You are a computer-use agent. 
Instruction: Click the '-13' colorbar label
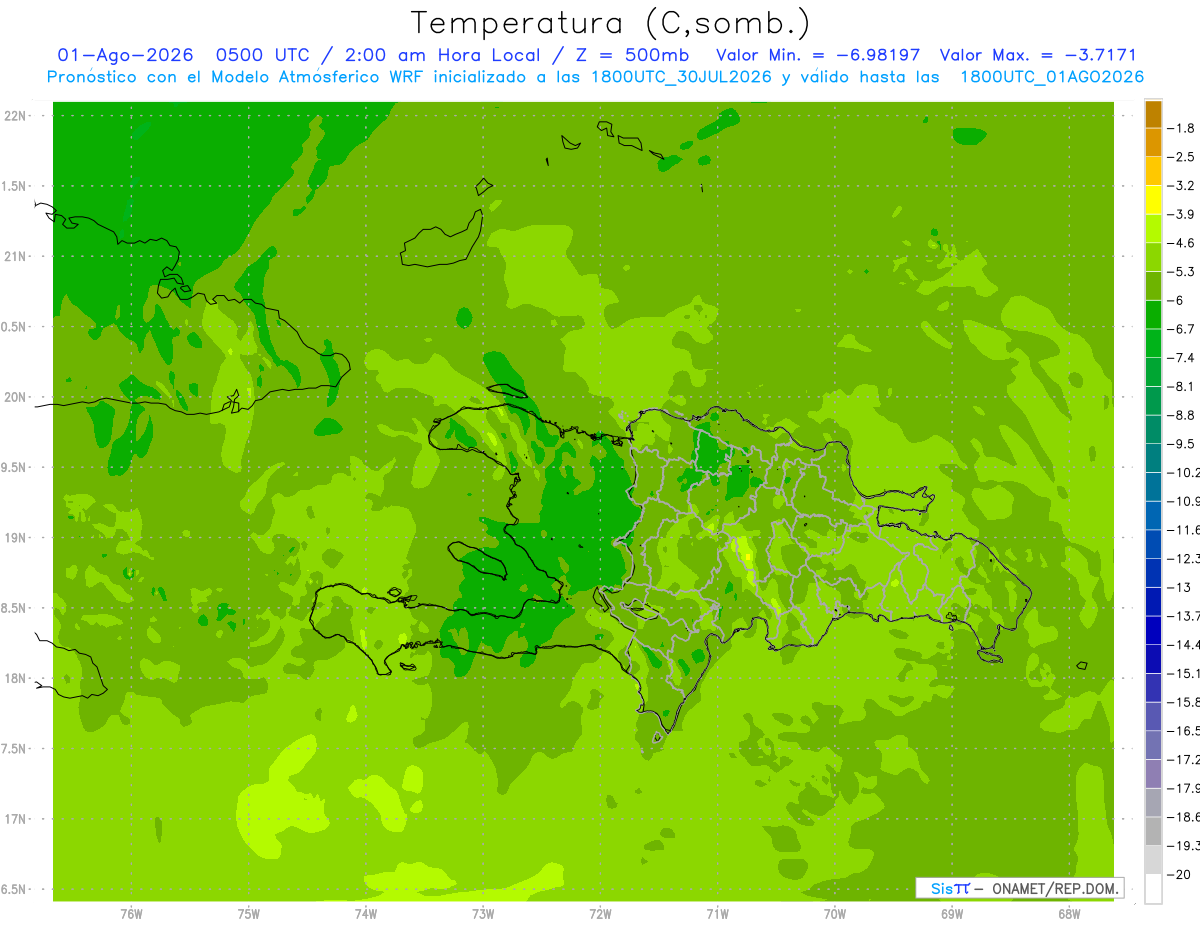click(x=1181, y=587)
